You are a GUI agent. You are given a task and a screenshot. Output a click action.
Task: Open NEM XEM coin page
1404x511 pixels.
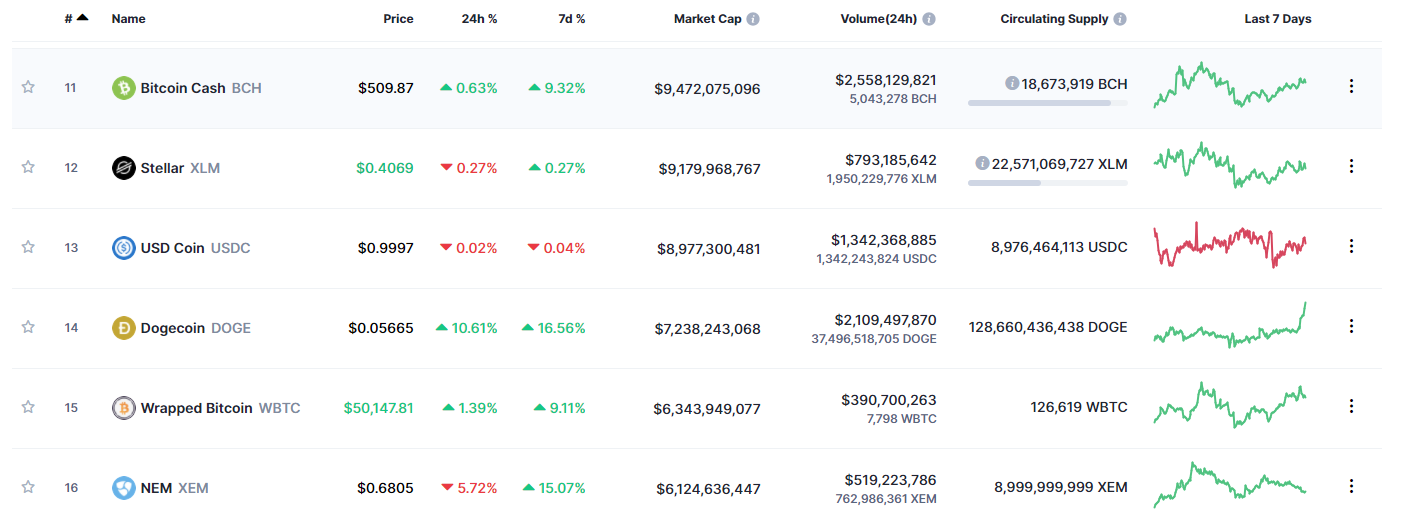click(x=174, y=488)
